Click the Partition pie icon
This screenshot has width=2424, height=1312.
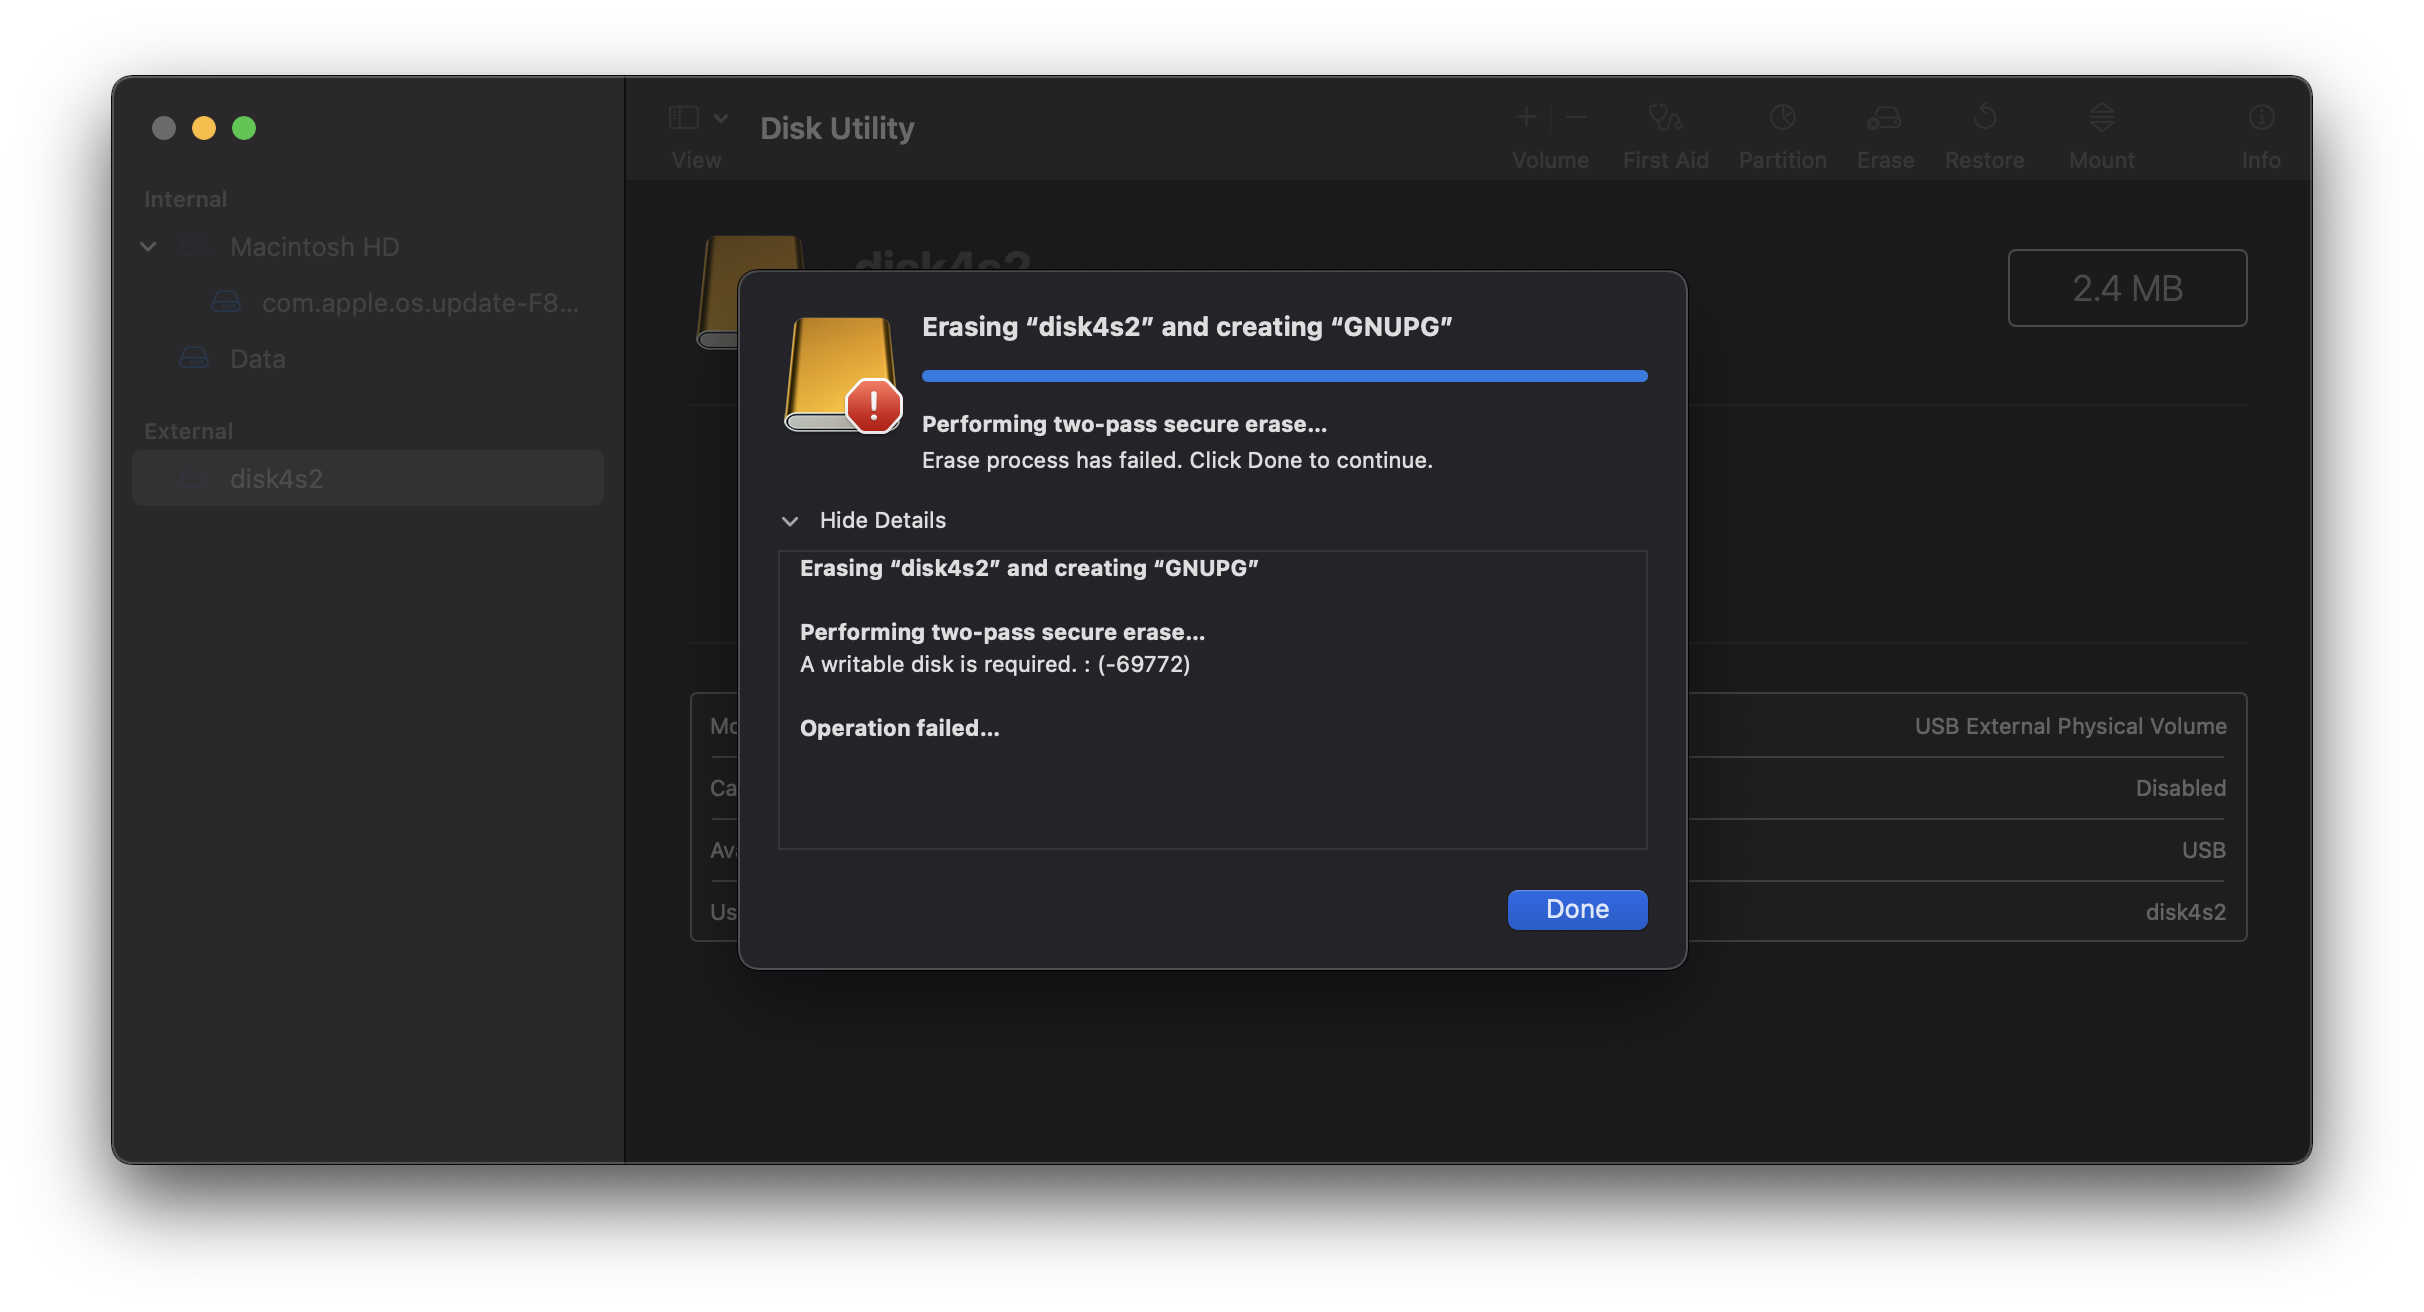tap(1782, 119)
